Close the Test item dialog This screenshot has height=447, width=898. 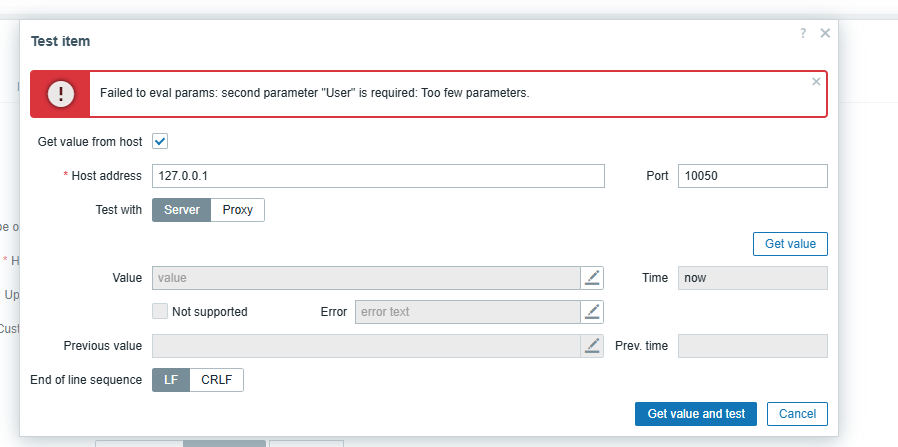click(825, 33)
